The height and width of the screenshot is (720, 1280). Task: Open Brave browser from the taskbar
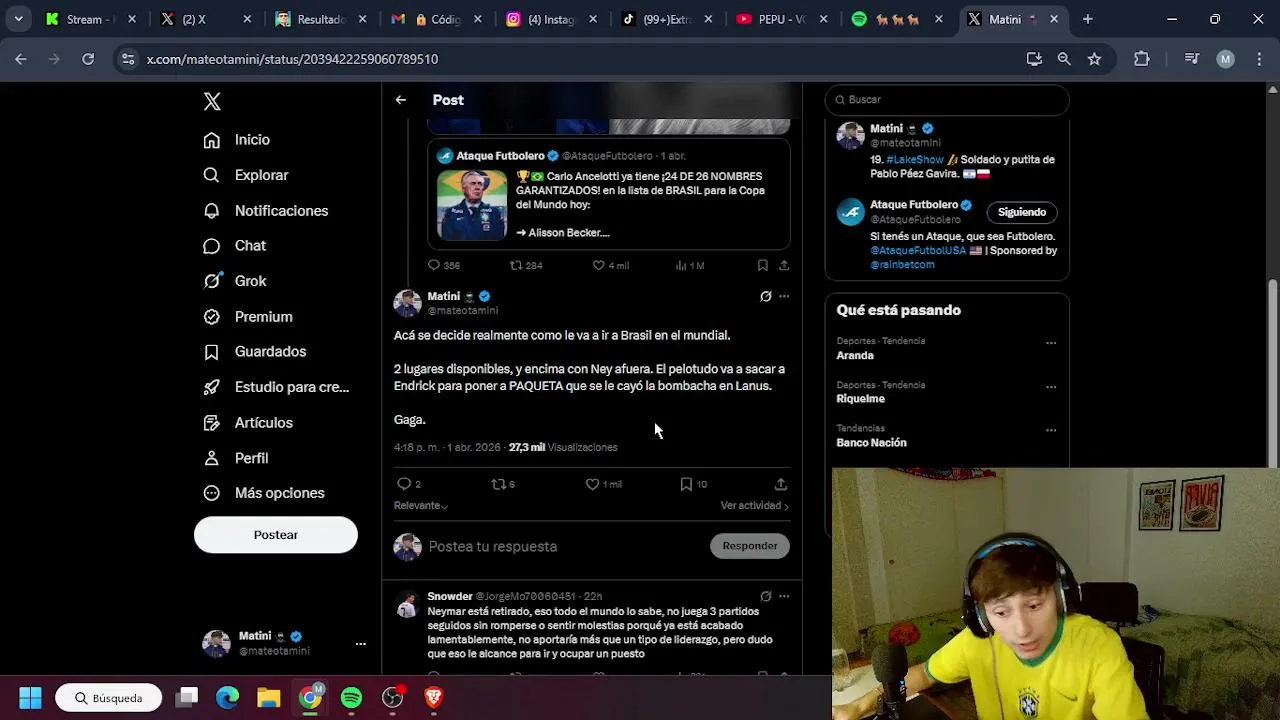433,698
